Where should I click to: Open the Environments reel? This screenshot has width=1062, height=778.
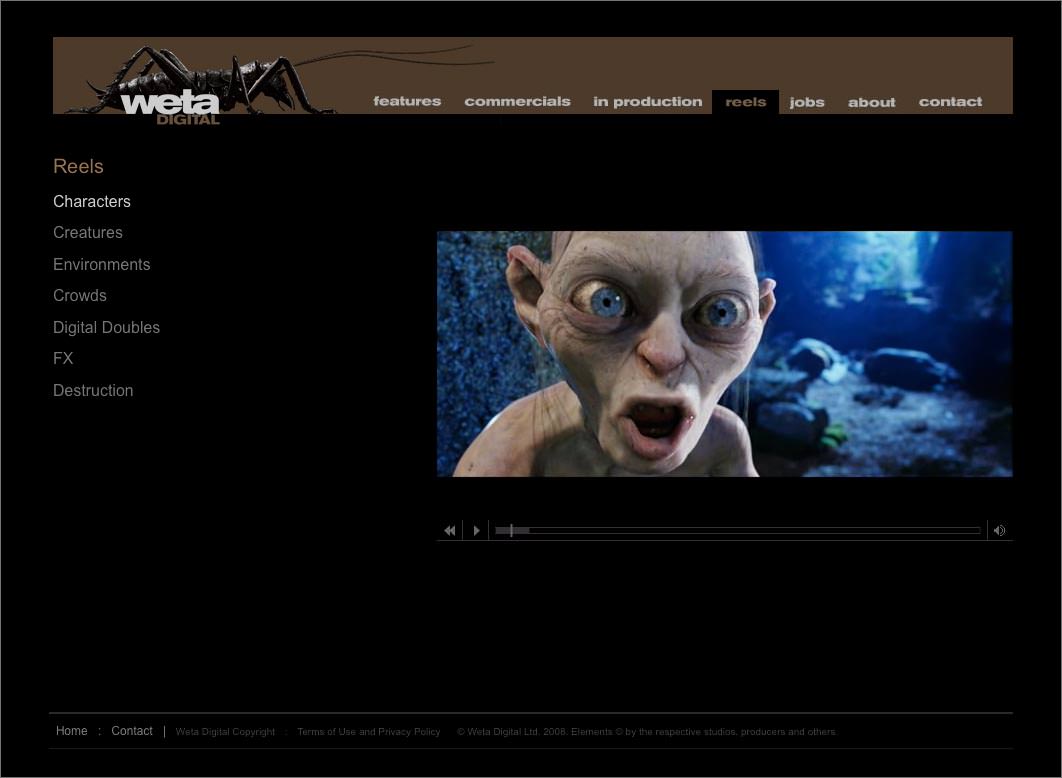[102, 264]
